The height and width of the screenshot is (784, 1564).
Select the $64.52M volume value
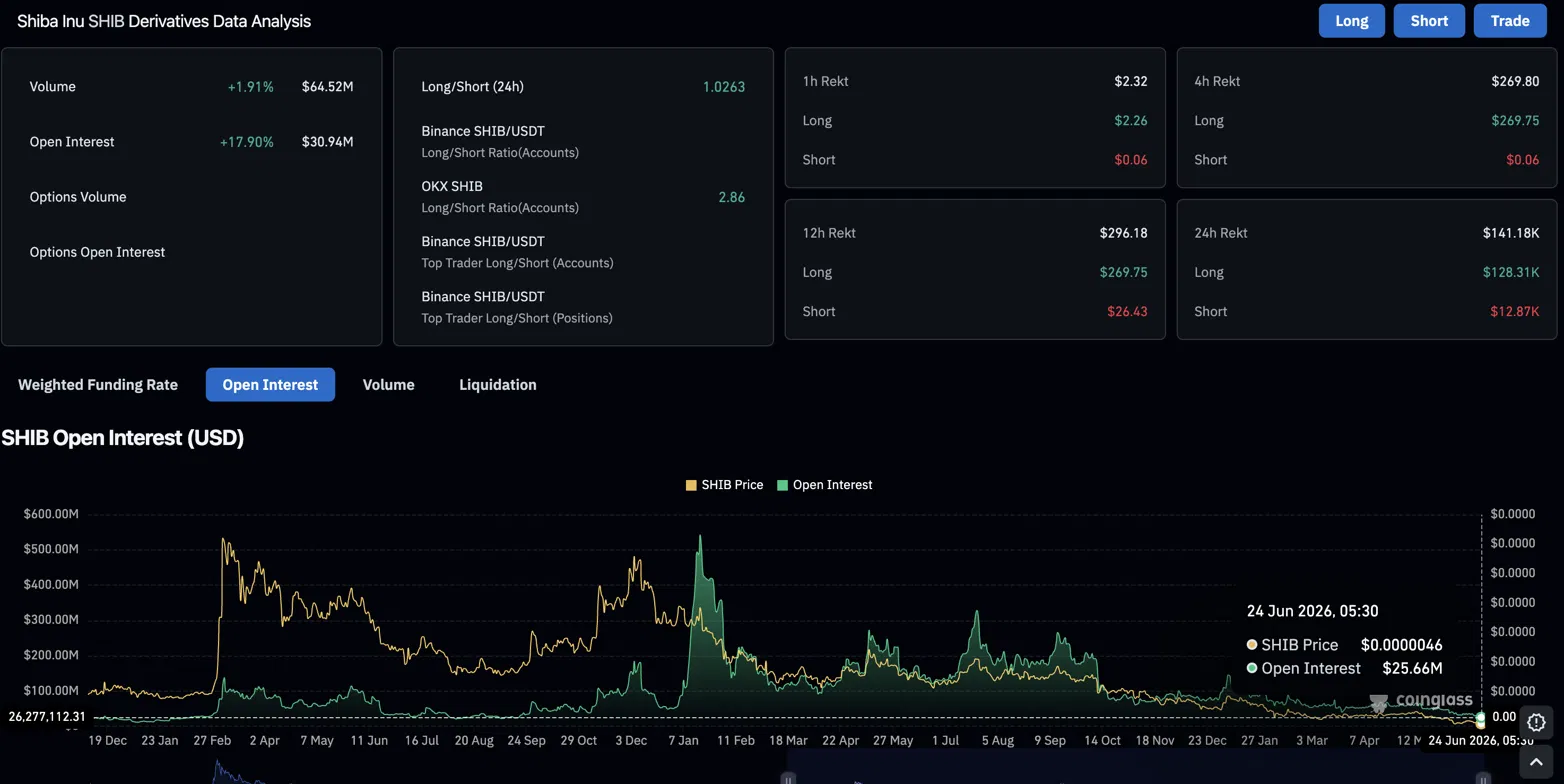click(328, 87)
